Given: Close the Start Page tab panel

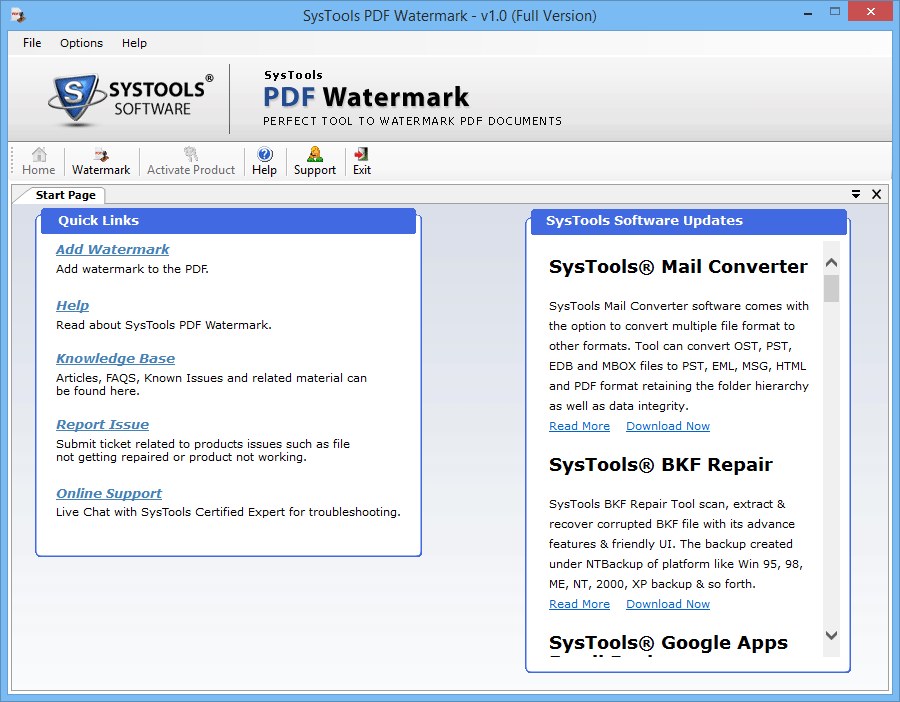Looking at the screenshot, I should [876, 194].
